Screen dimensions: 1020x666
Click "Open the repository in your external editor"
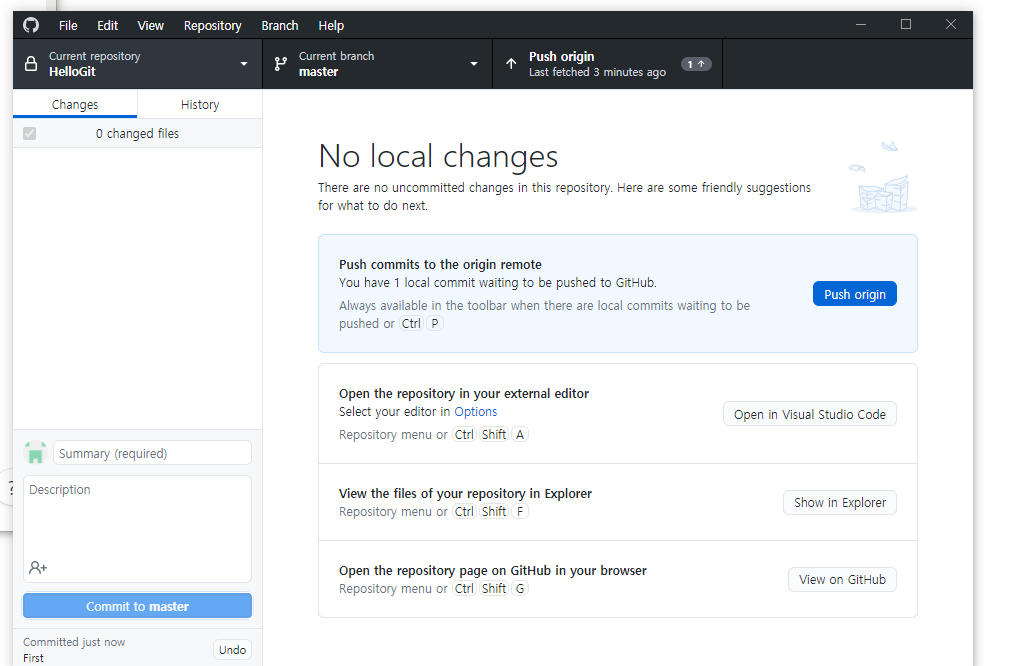point(464,393)
